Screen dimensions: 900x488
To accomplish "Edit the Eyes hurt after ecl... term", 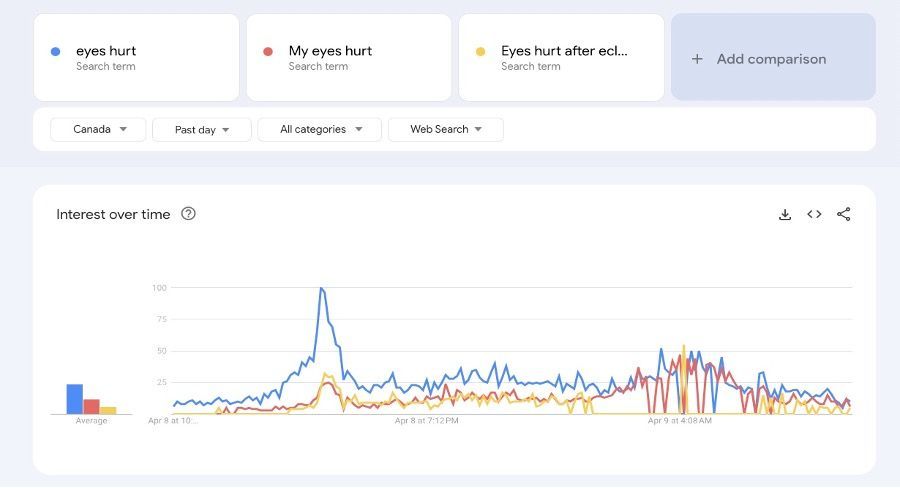I will [x=561, y=57].
